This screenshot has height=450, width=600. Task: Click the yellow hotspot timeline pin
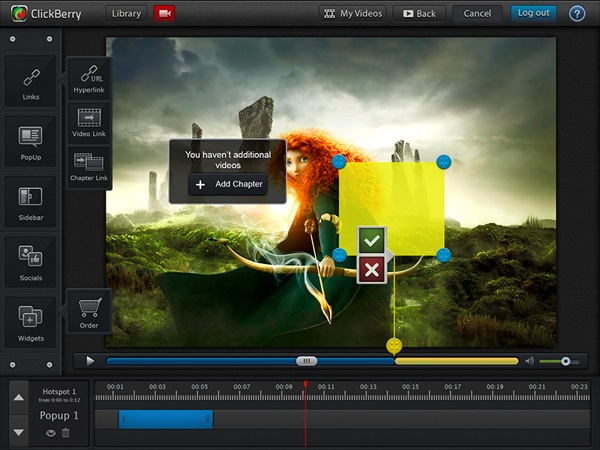pyautogui.click(x=394, y=346)
